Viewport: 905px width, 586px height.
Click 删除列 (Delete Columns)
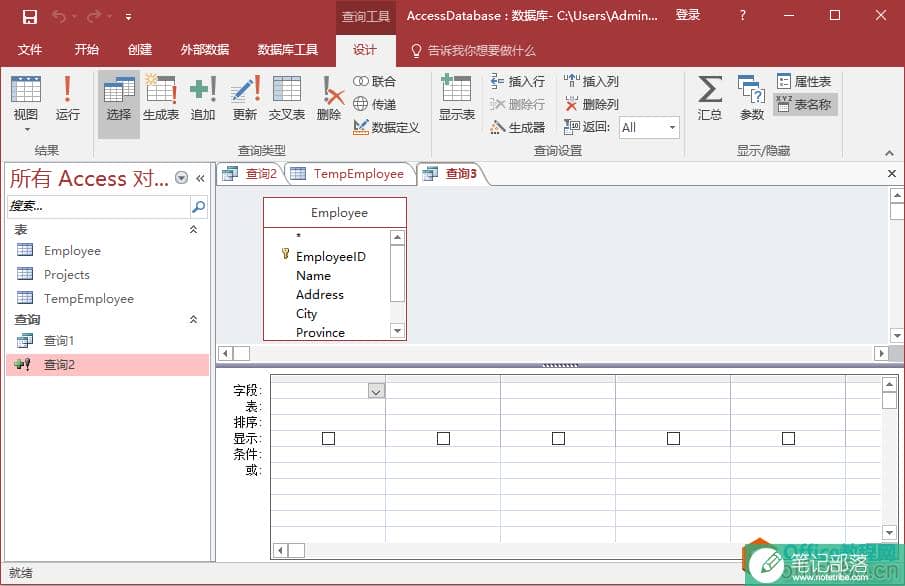tap(591, 104)
